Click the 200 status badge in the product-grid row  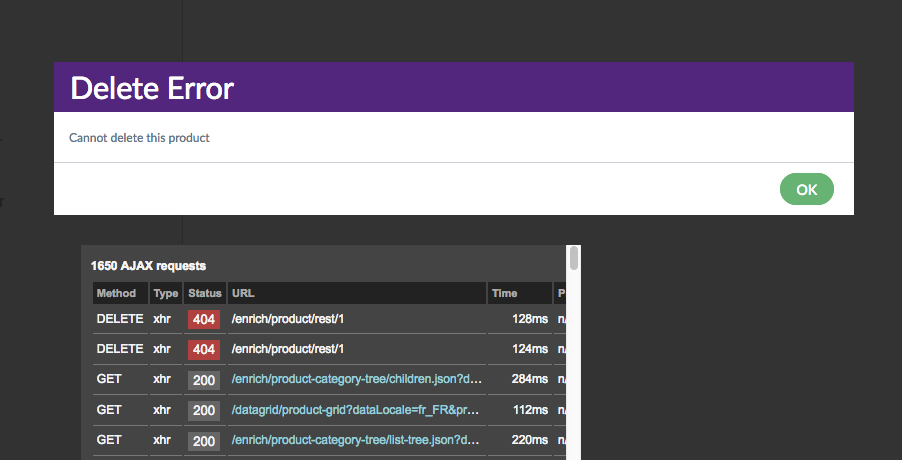coord(204,411)
